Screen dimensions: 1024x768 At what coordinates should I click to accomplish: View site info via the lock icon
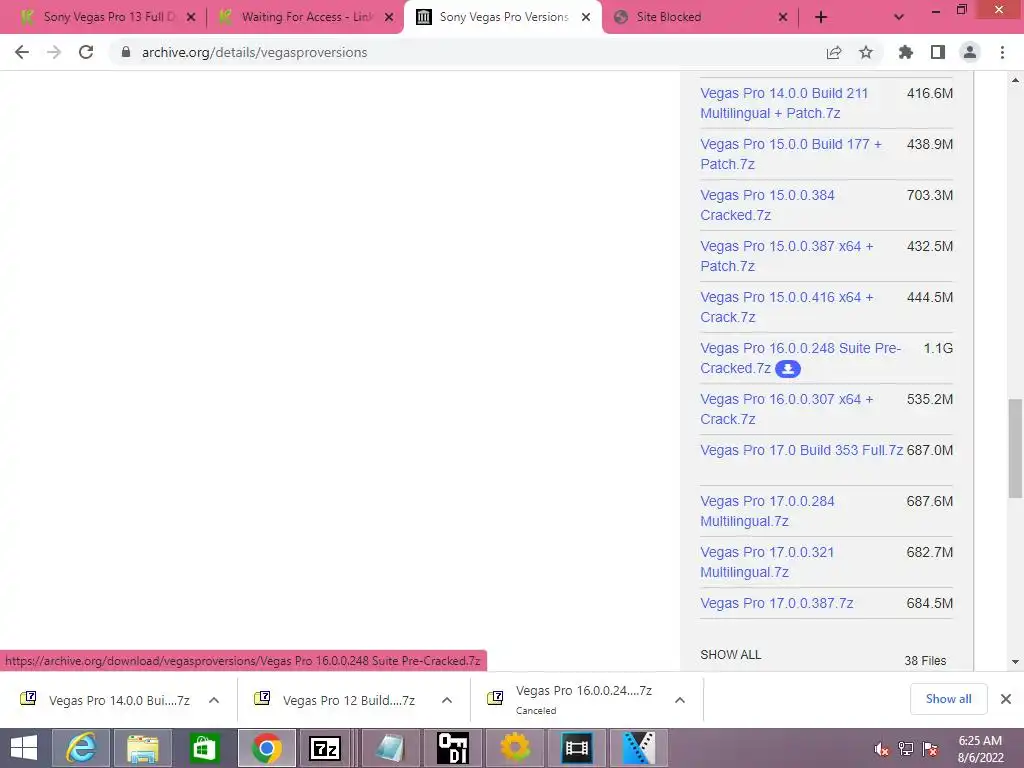click(x=126, y=52)
